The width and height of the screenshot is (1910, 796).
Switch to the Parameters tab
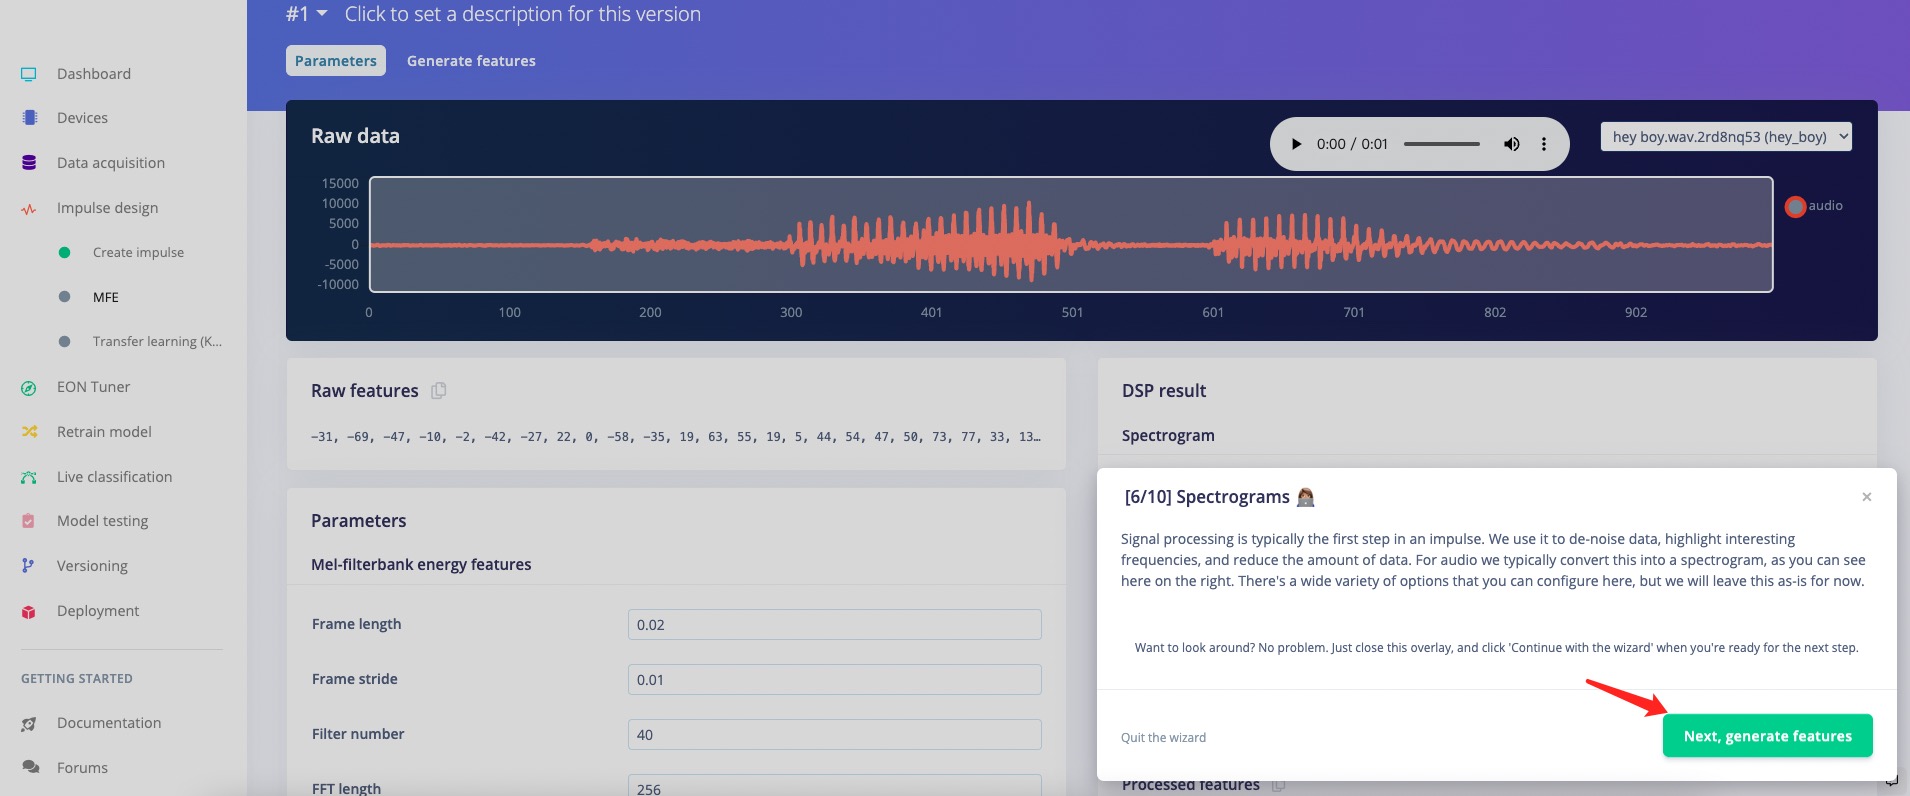(x=336, y=61)
